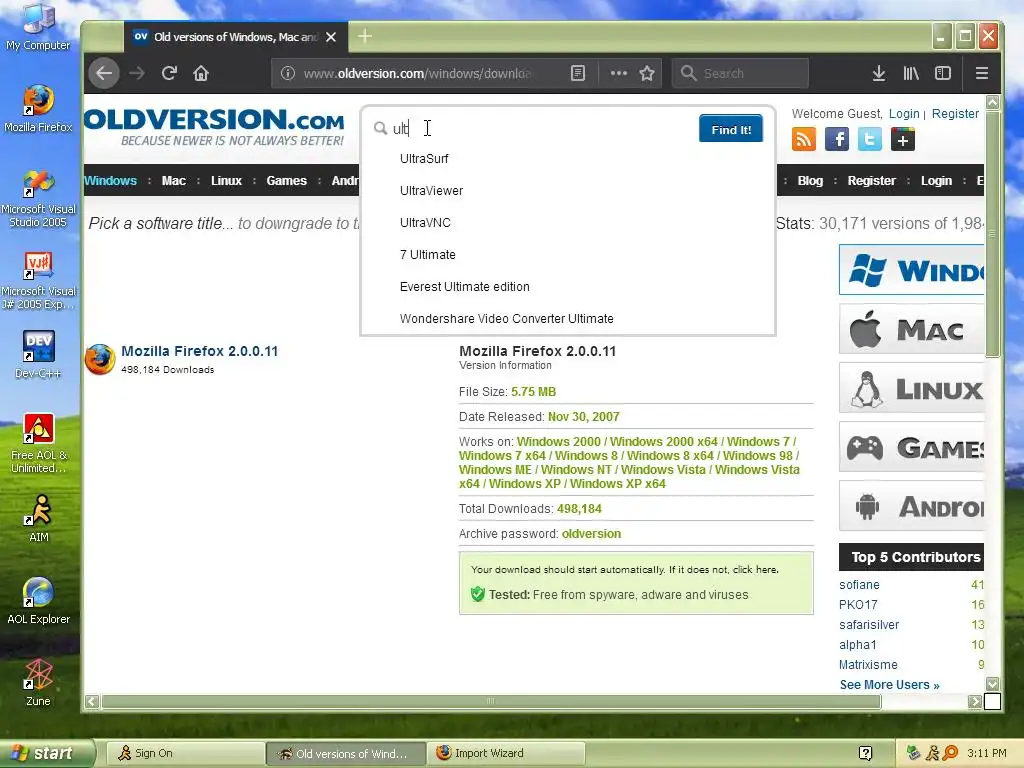1024x768 pixels.
Task: Click the Firefox Search box in toolbar
Action: pos(741,73)
